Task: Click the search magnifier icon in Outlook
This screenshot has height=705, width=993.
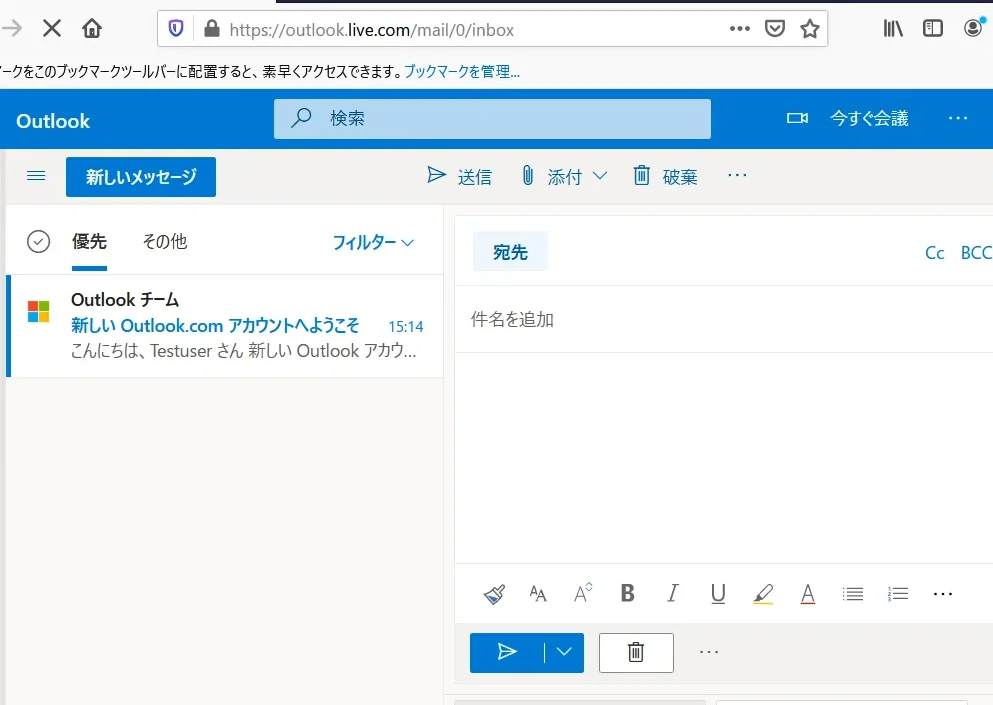Action: click(x=301, y=118)
